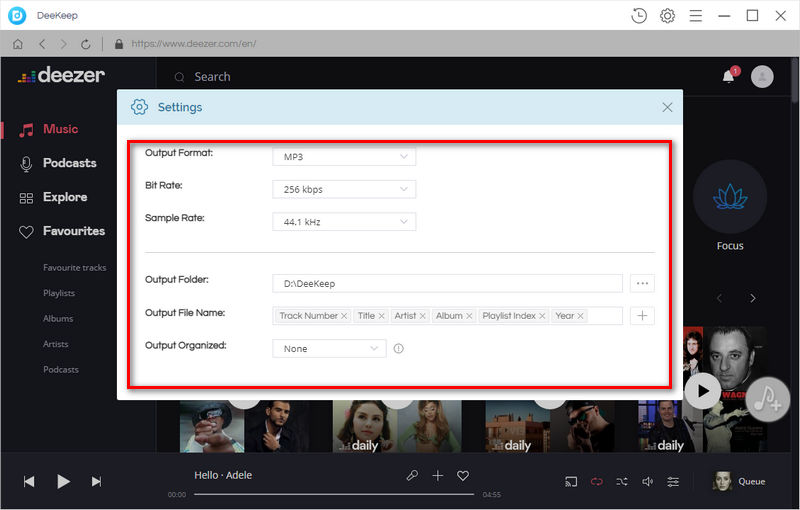The image size is (800, 510).
Task: Show previous carousel items arrow
Action: (719, 298)
